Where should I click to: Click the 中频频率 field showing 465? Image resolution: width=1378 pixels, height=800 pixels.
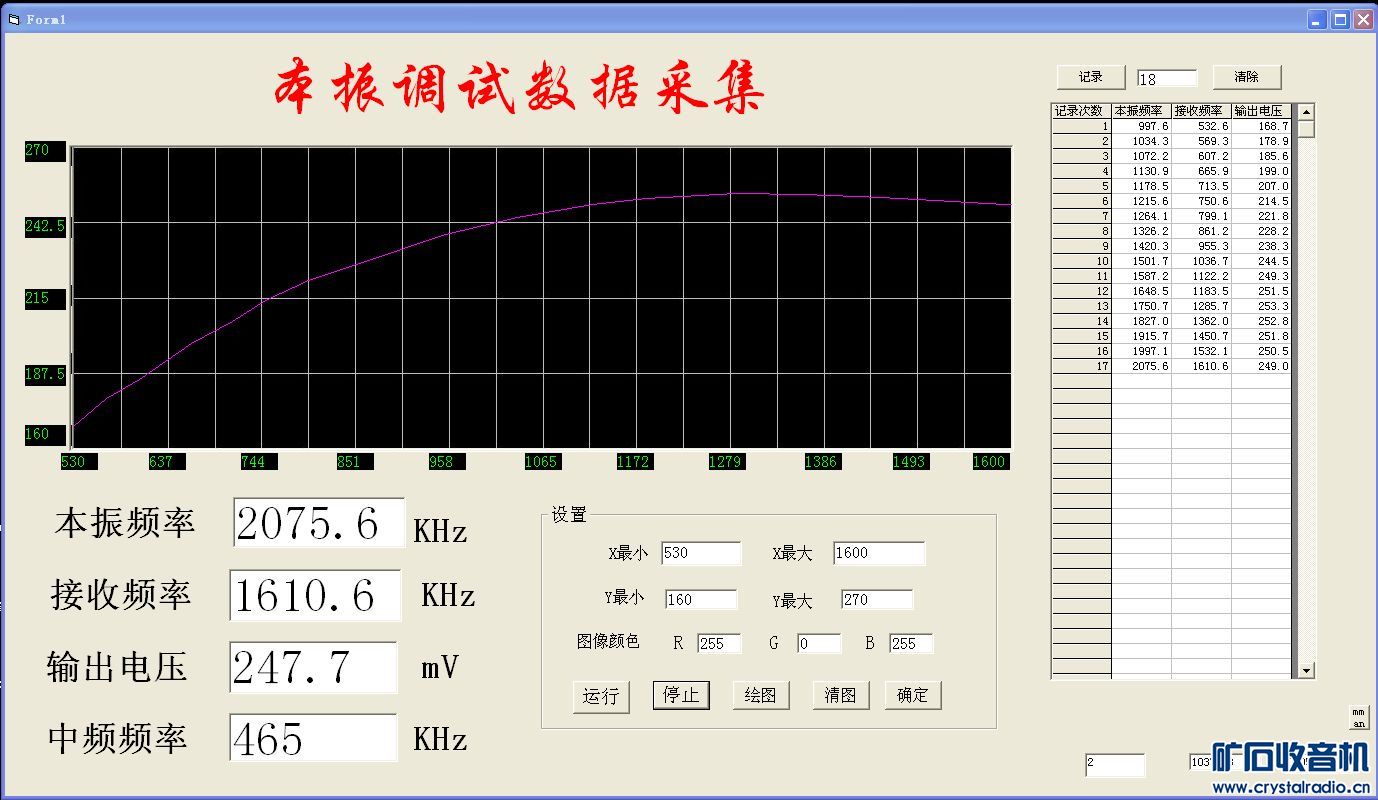click(x=313, y=738)
